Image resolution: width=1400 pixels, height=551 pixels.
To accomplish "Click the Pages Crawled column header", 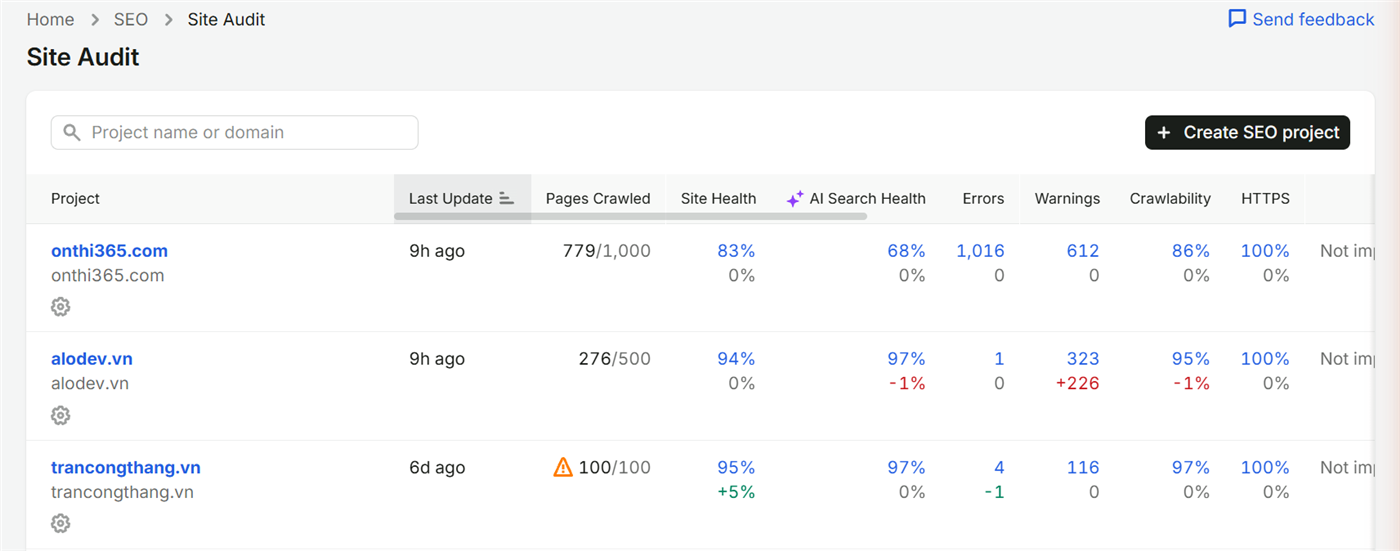I will 598,198.
